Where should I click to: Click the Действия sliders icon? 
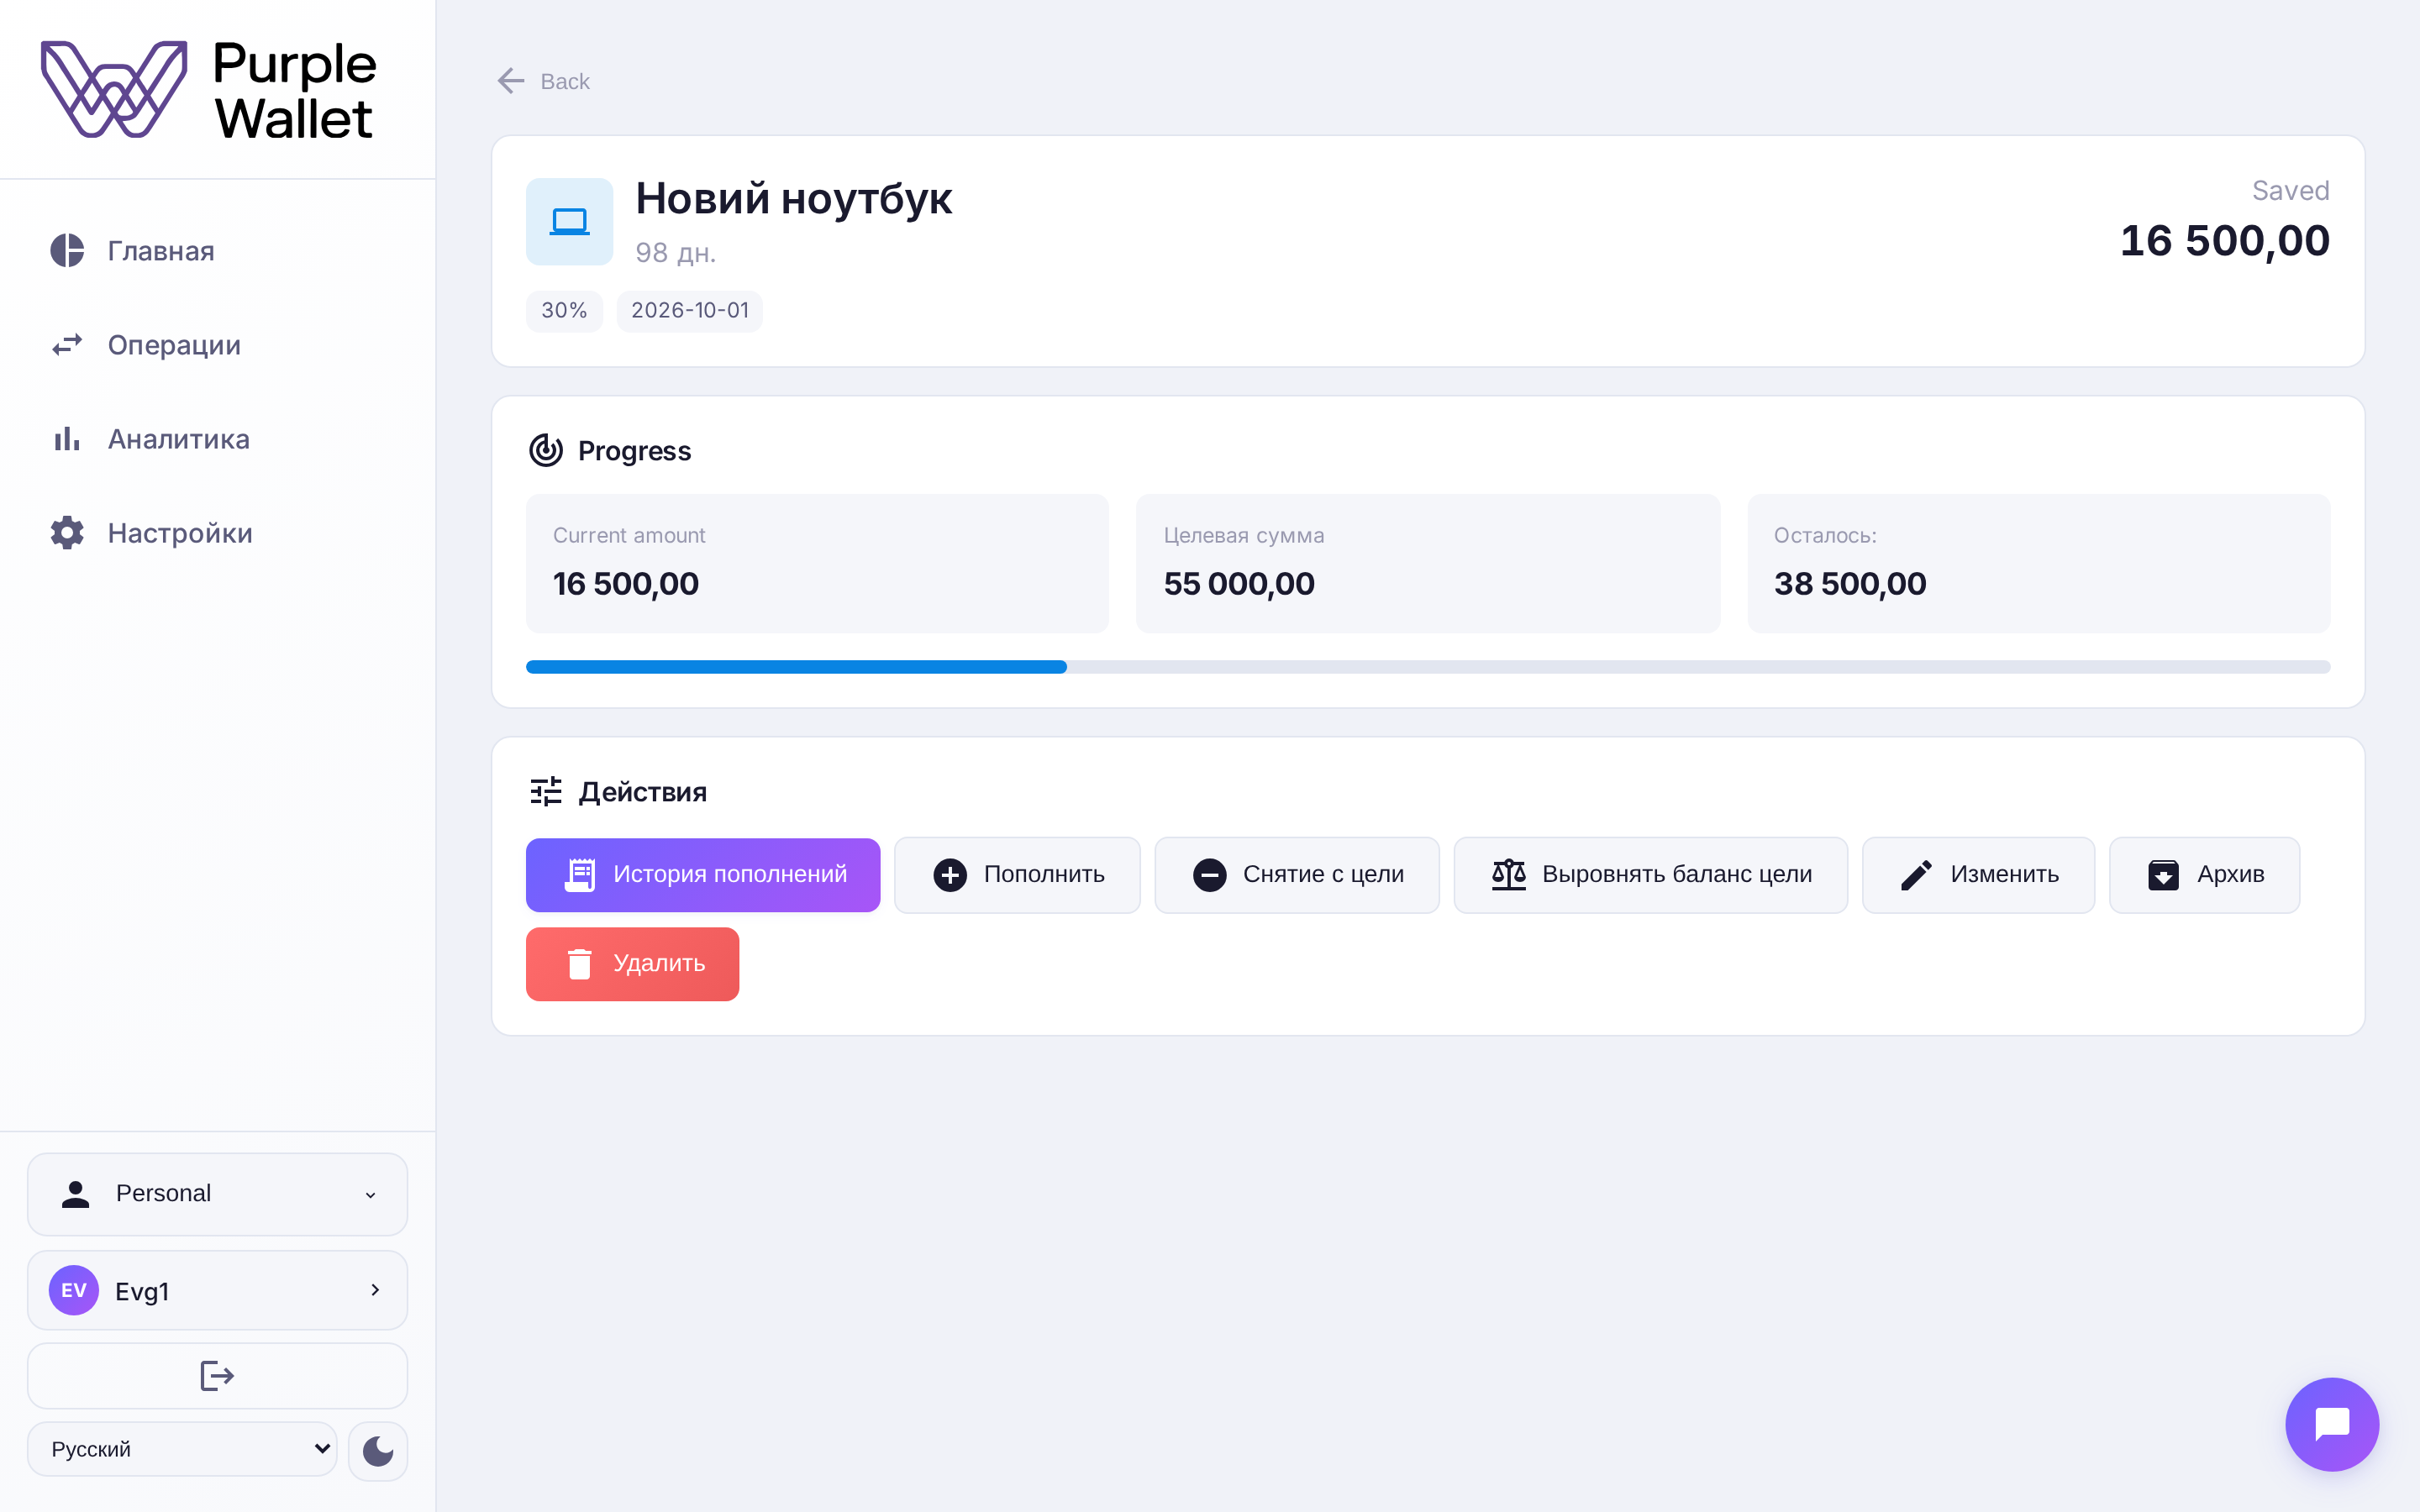(546, 792)
